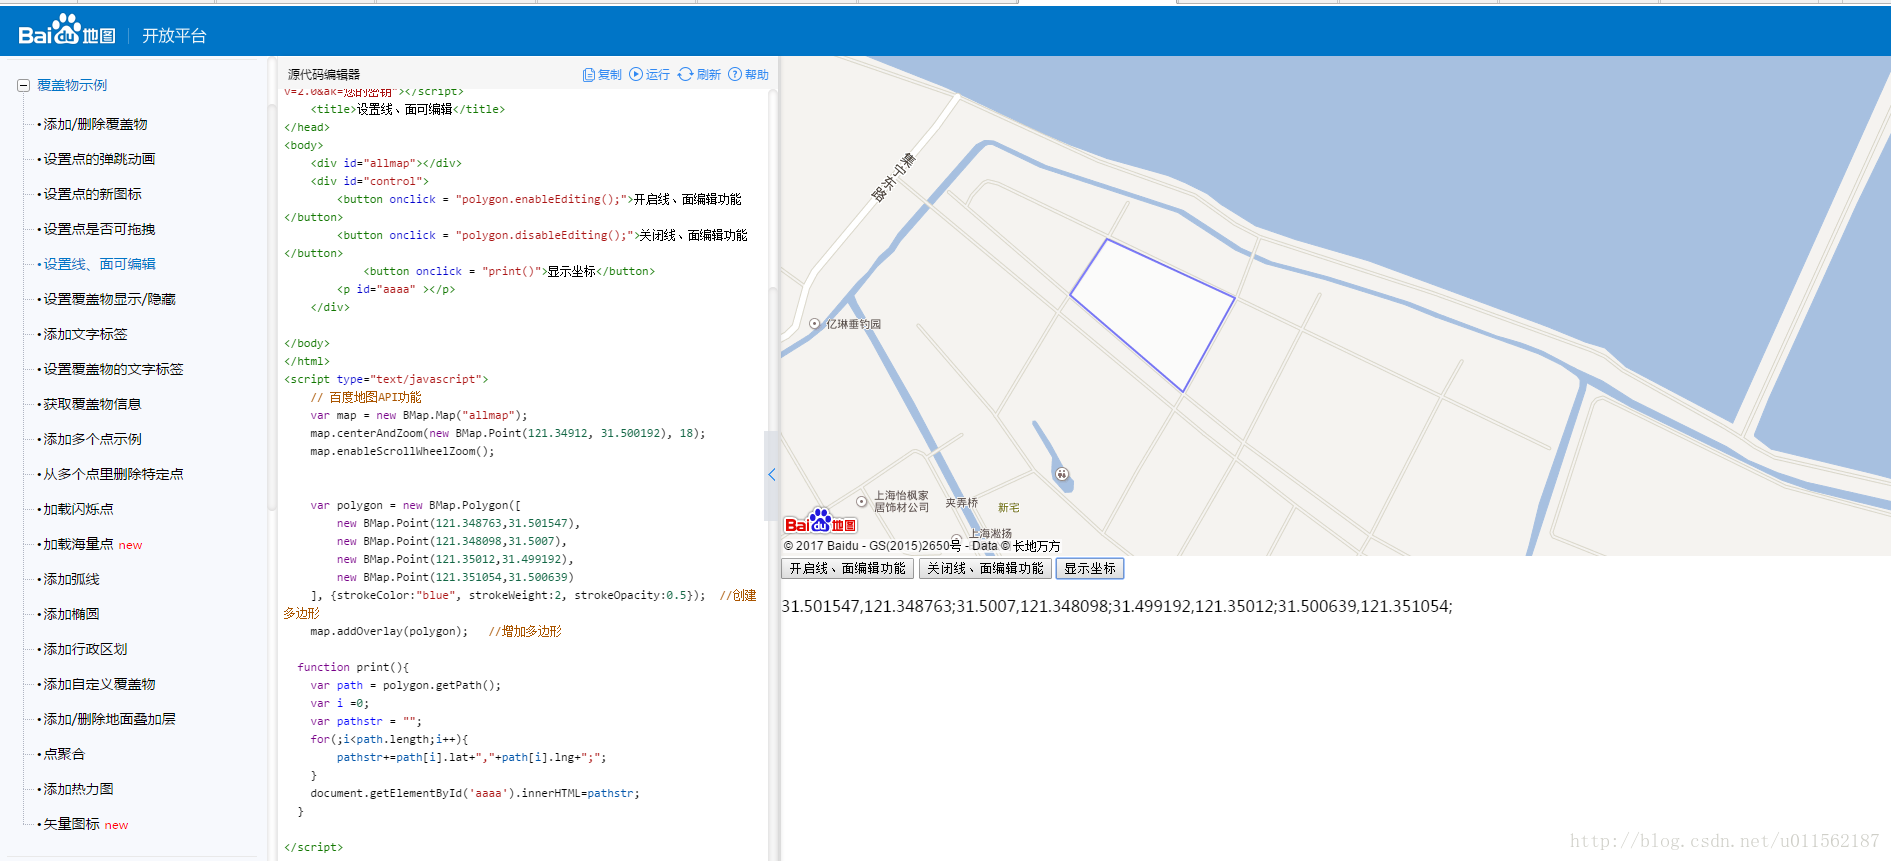Click the Baidu Map logo in header
This screenshot has height=861, width=1891.
pos(67,30)
